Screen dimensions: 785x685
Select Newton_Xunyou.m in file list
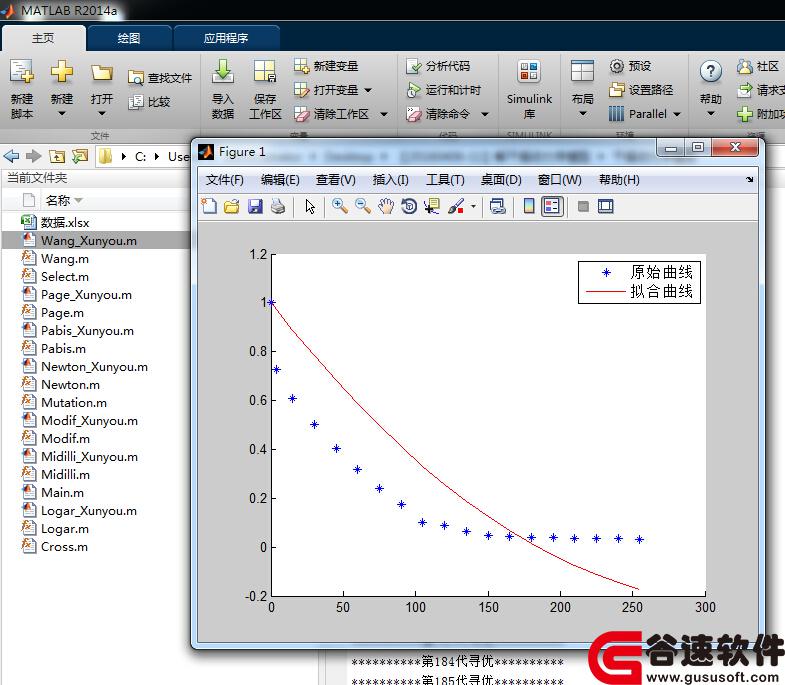[x=96, y=367]
